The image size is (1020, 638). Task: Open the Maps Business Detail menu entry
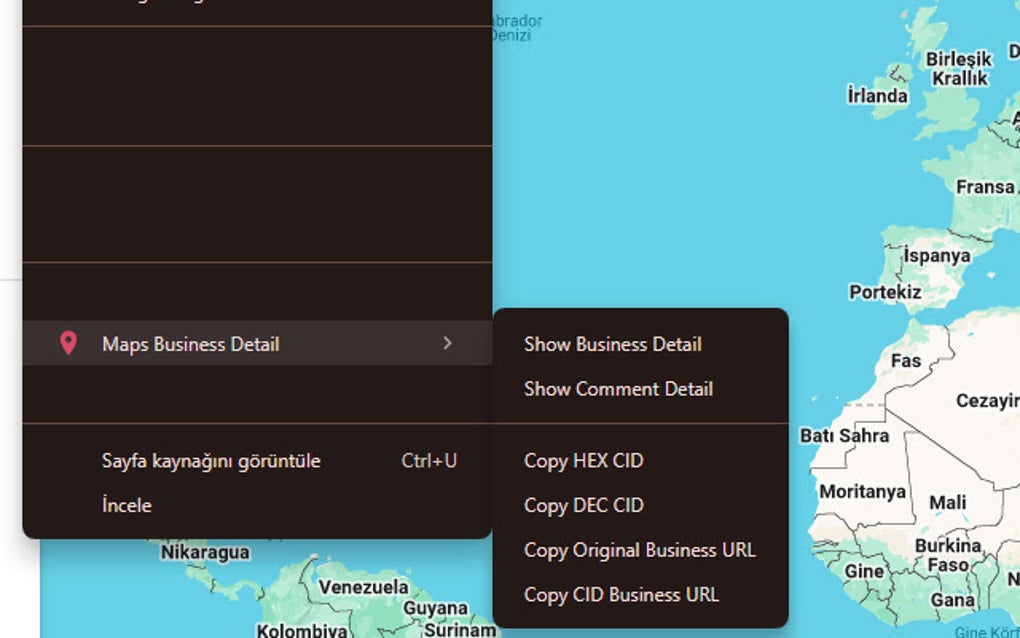191,343
